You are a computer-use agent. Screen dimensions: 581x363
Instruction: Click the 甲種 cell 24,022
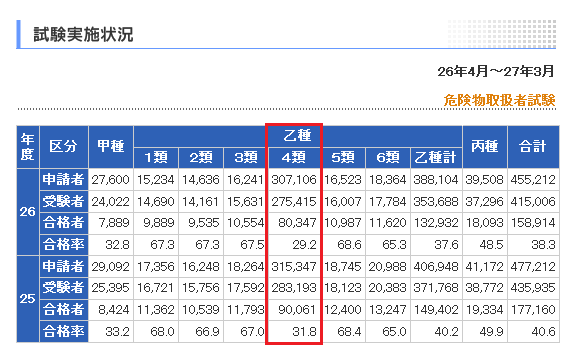click(111, 202)
